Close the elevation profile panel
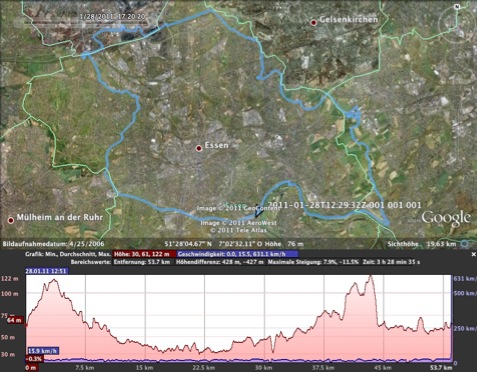 click(x=473, y=254)
